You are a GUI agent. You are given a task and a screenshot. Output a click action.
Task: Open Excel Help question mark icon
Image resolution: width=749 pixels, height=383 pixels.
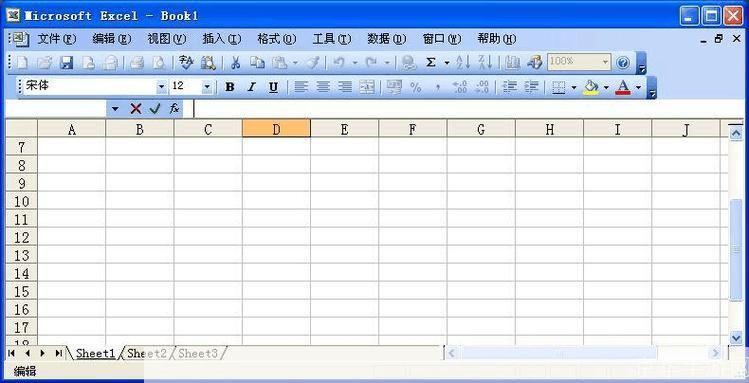point(623,63)
